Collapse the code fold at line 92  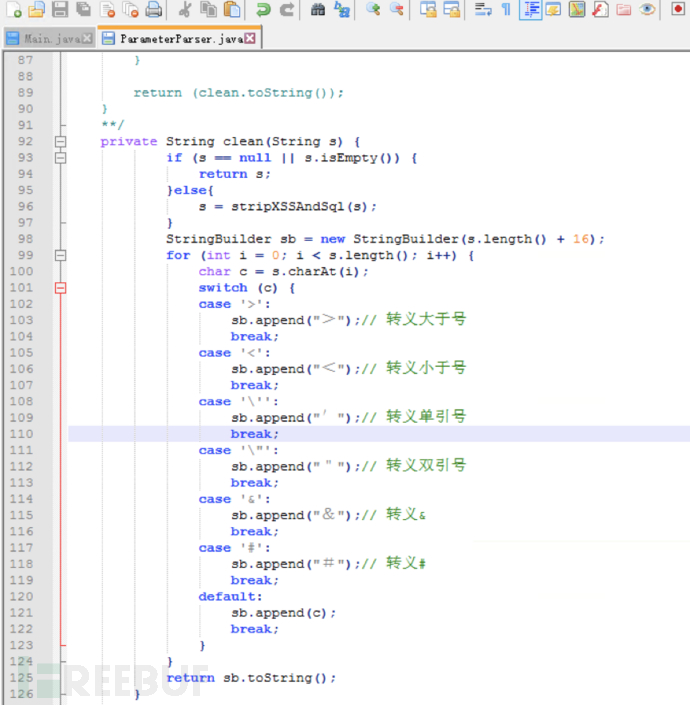point(60,142)
